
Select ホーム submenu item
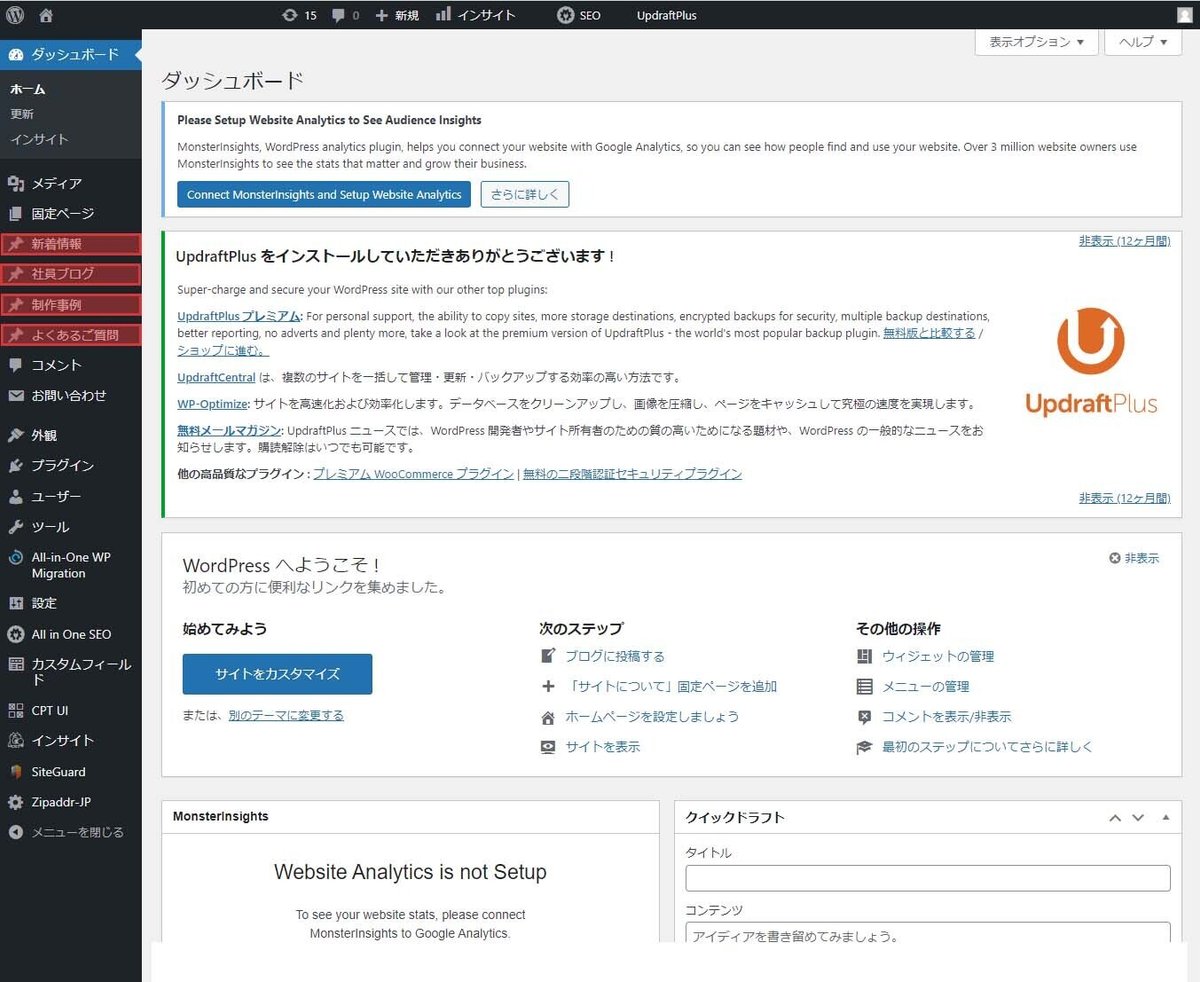tap(28, 89)
